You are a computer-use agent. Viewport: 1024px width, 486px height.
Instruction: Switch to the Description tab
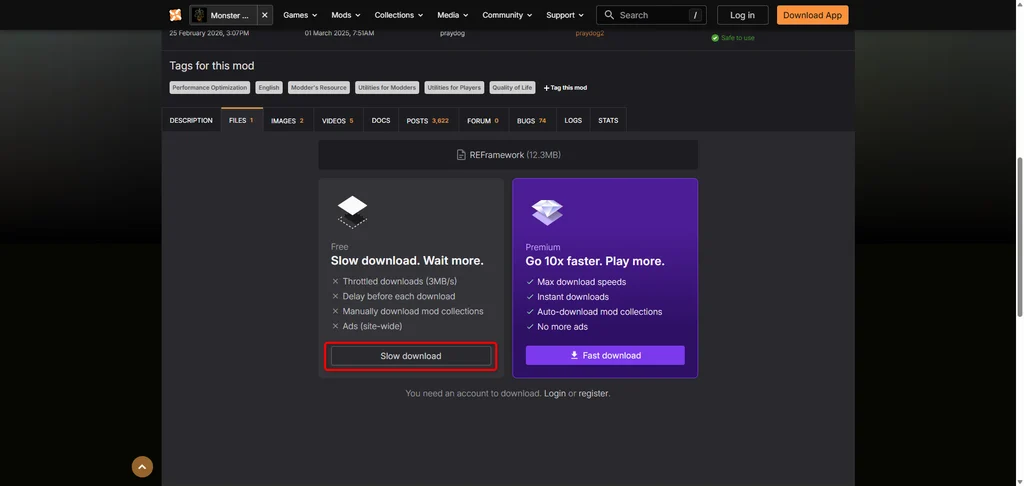[x=191, y=120]
